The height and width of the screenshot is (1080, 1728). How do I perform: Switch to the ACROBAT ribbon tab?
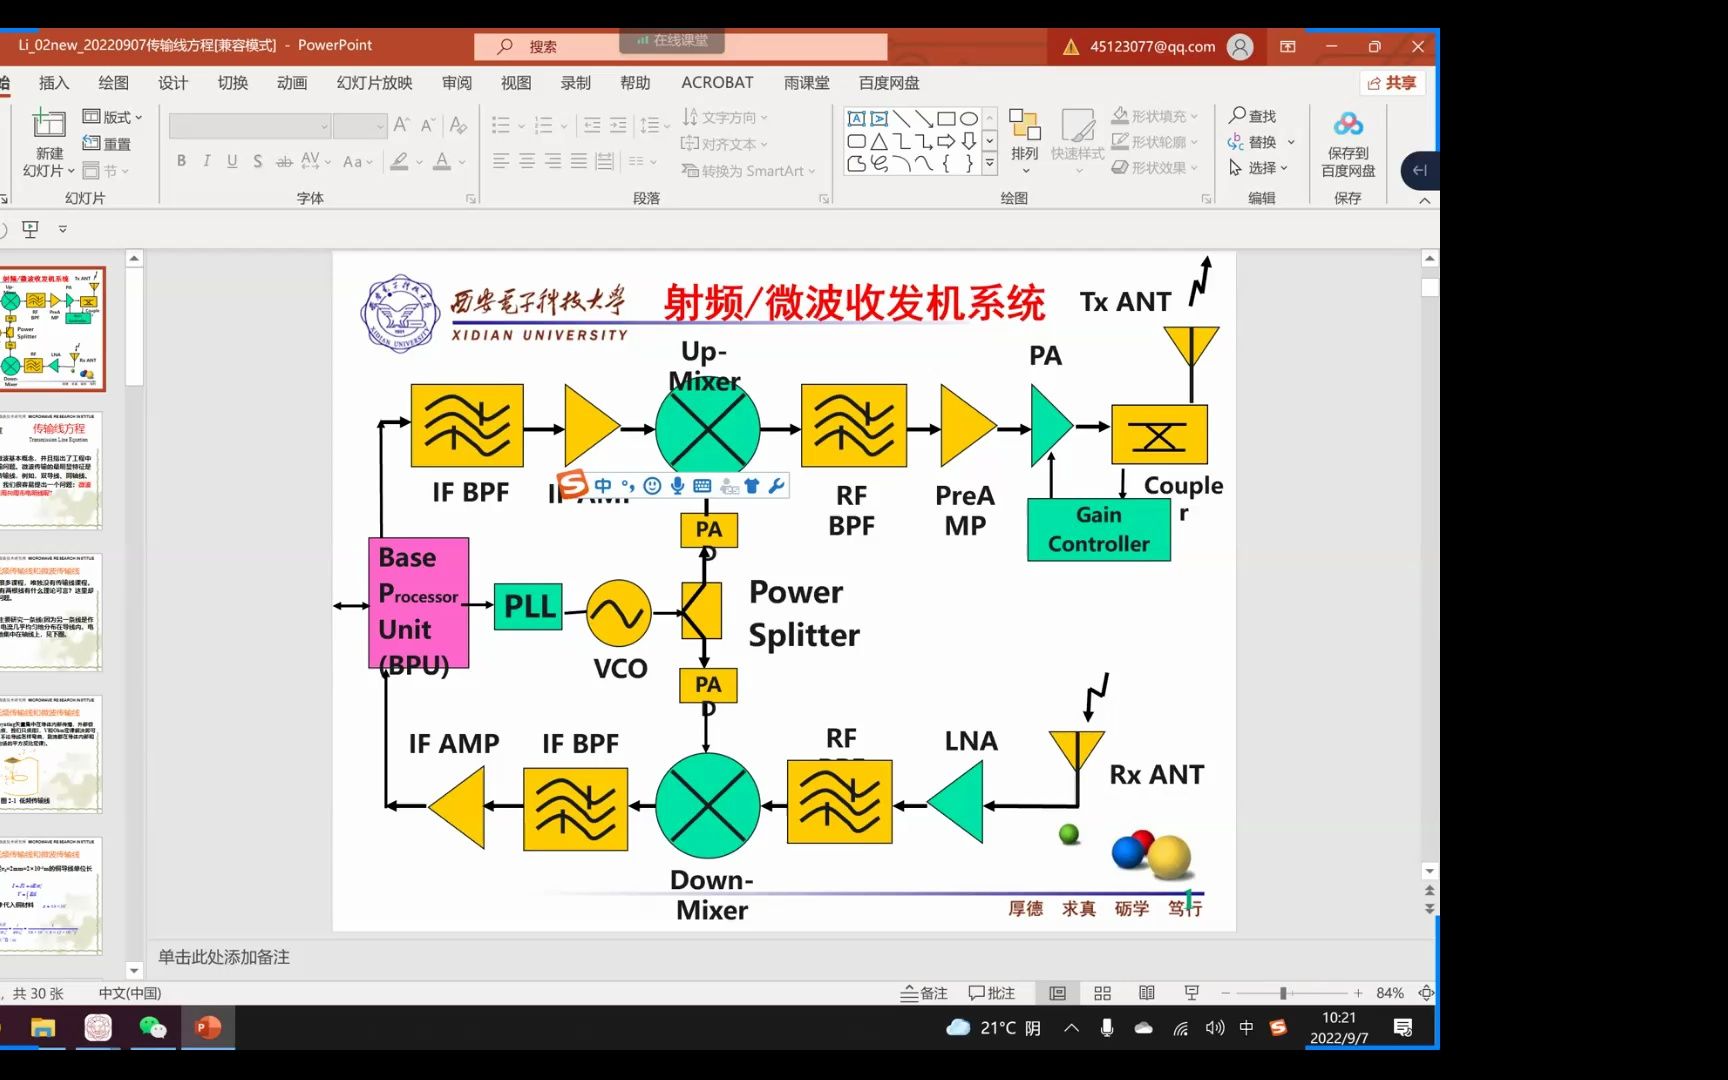(717, 82)
